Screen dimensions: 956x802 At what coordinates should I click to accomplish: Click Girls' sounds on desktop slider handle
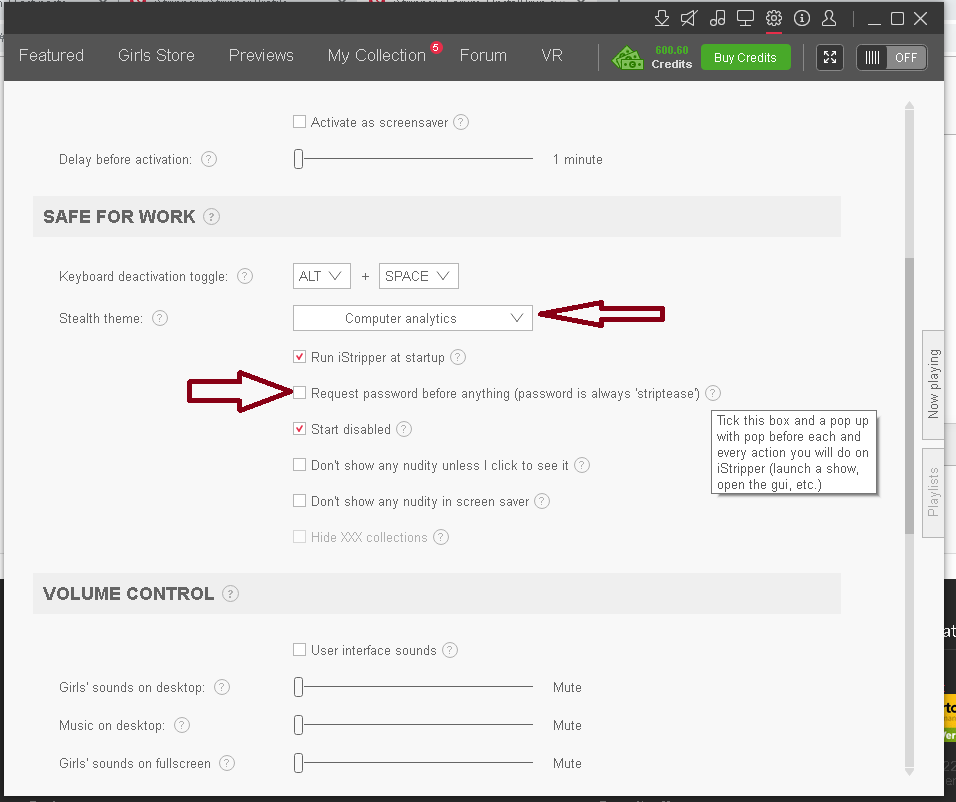click(x=298, y=687)
